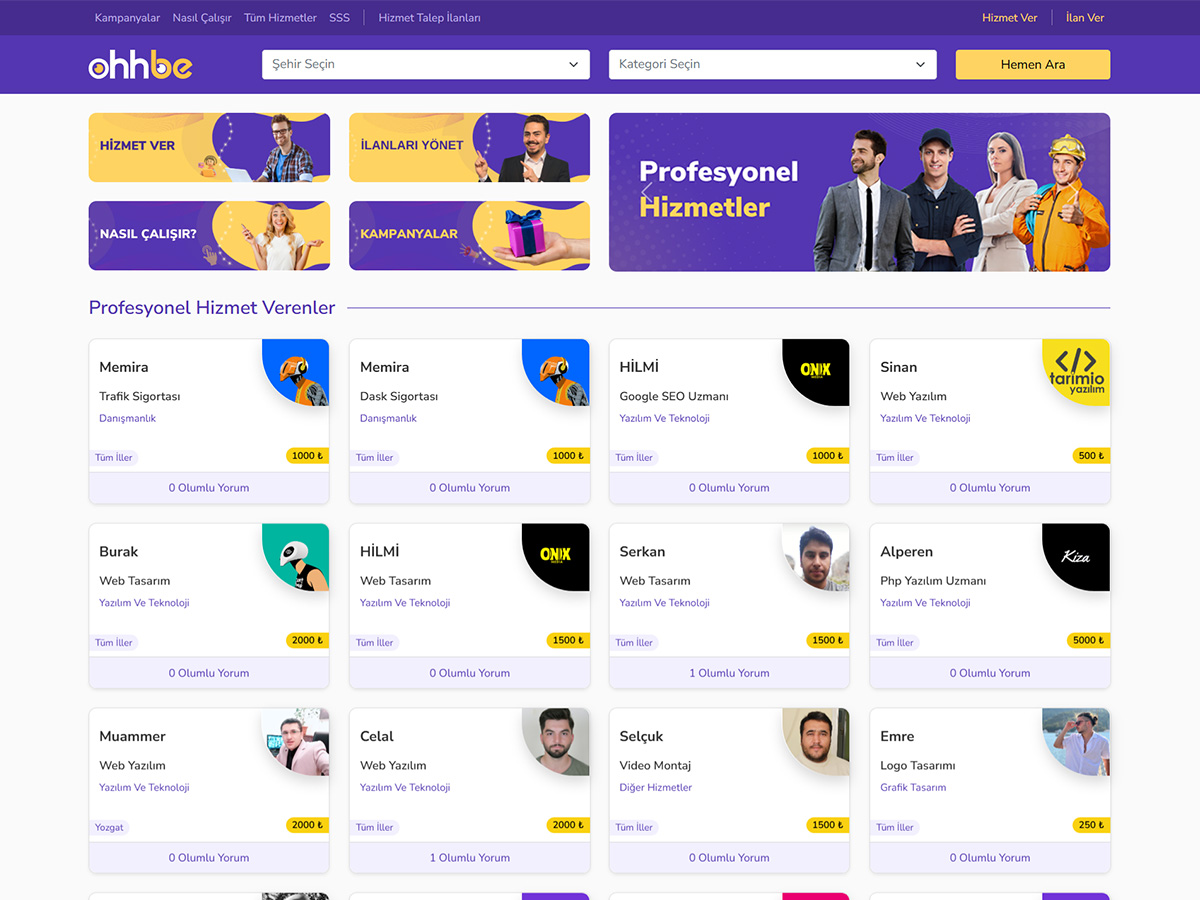This screenshot has width=1200, height=900.
Task: Open Sinan's tarimio yazılım logo
Action: (1076, 372)
